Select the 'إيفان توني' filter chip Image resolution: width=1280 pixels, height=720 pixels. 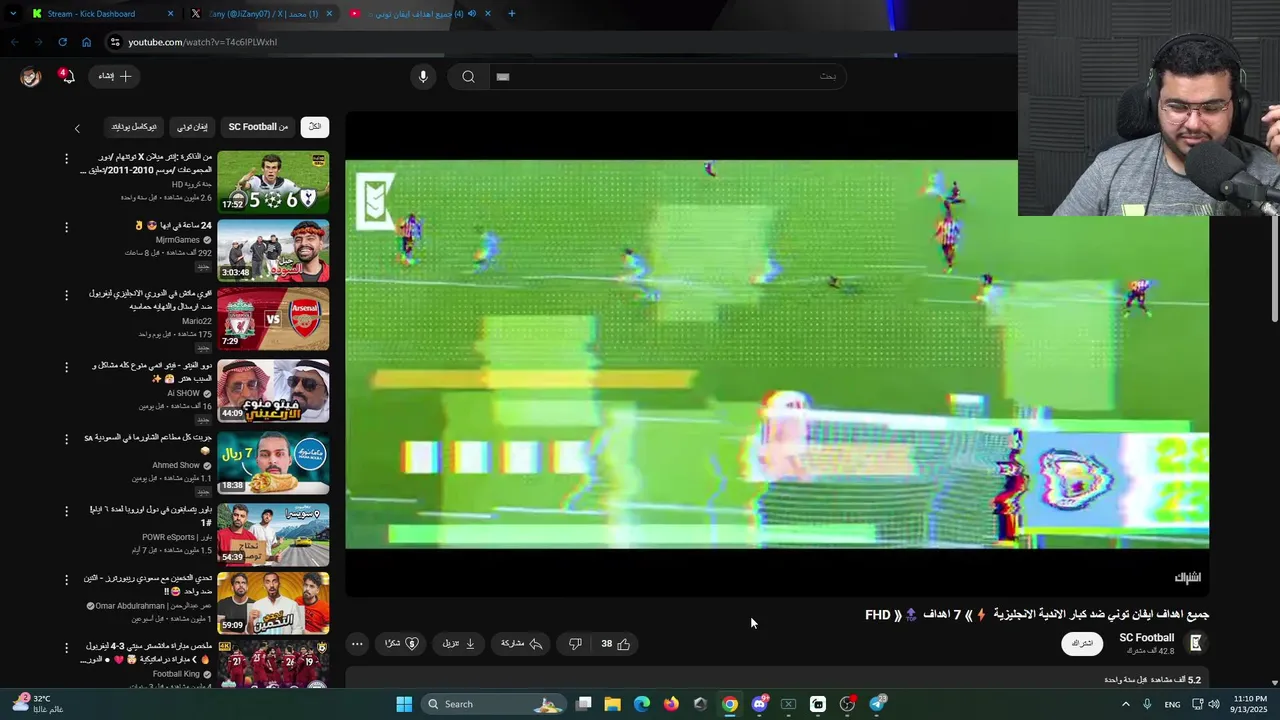[x=192, y=127]
